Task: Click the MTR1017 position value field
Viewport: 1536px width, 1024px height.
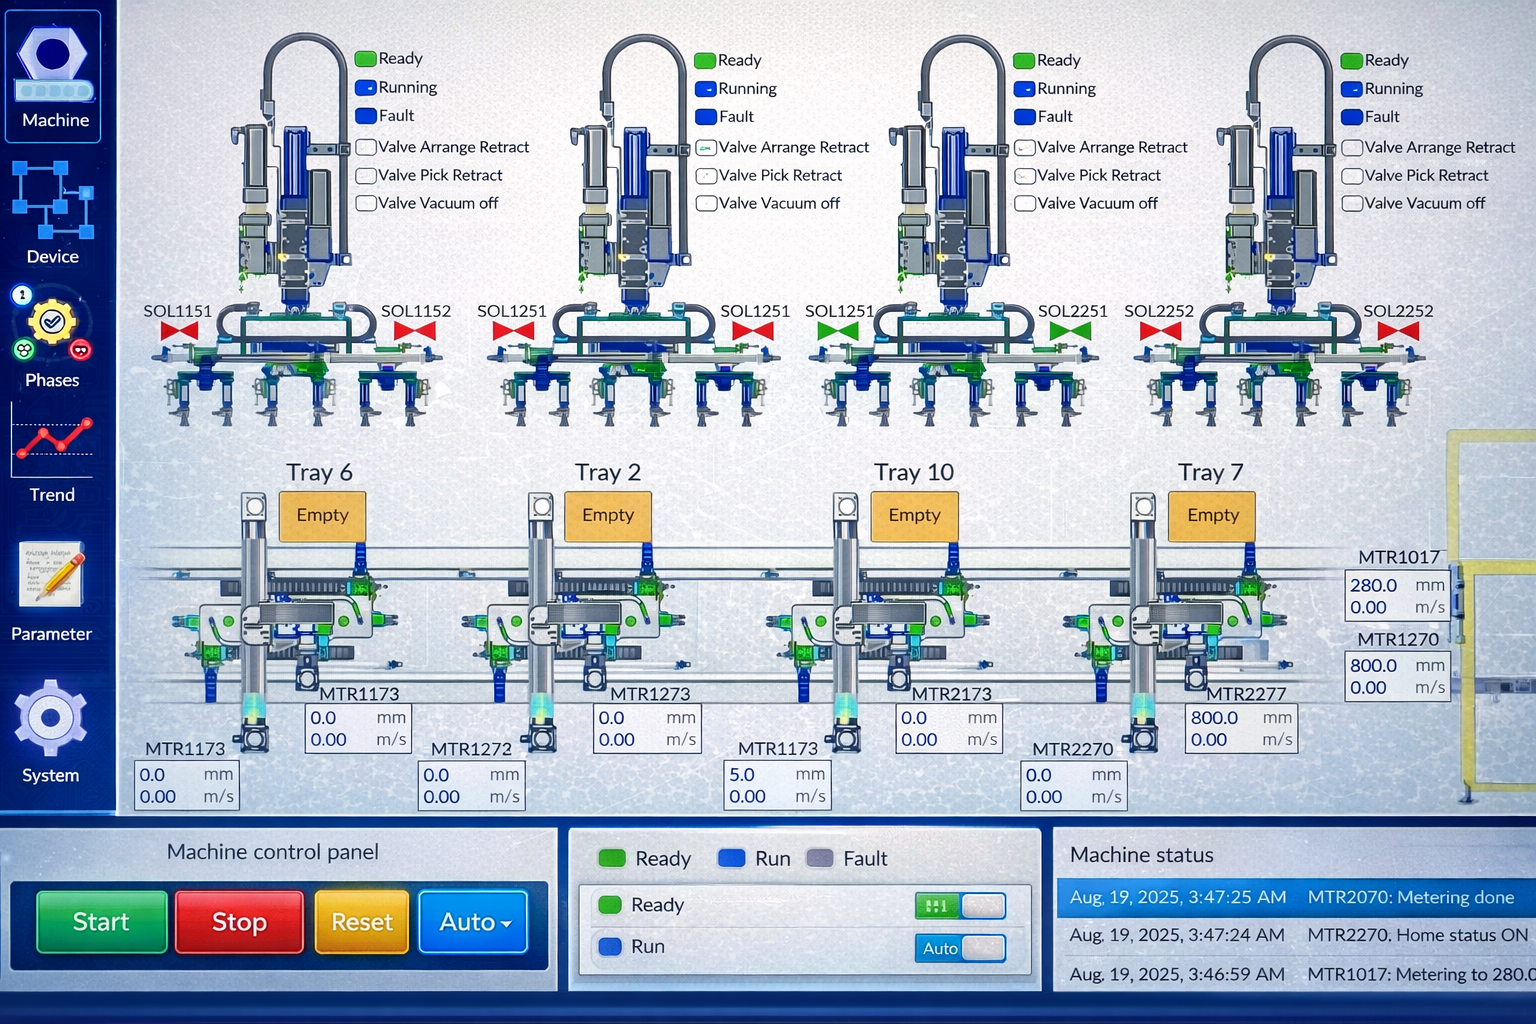Action: pos(1374,585)
